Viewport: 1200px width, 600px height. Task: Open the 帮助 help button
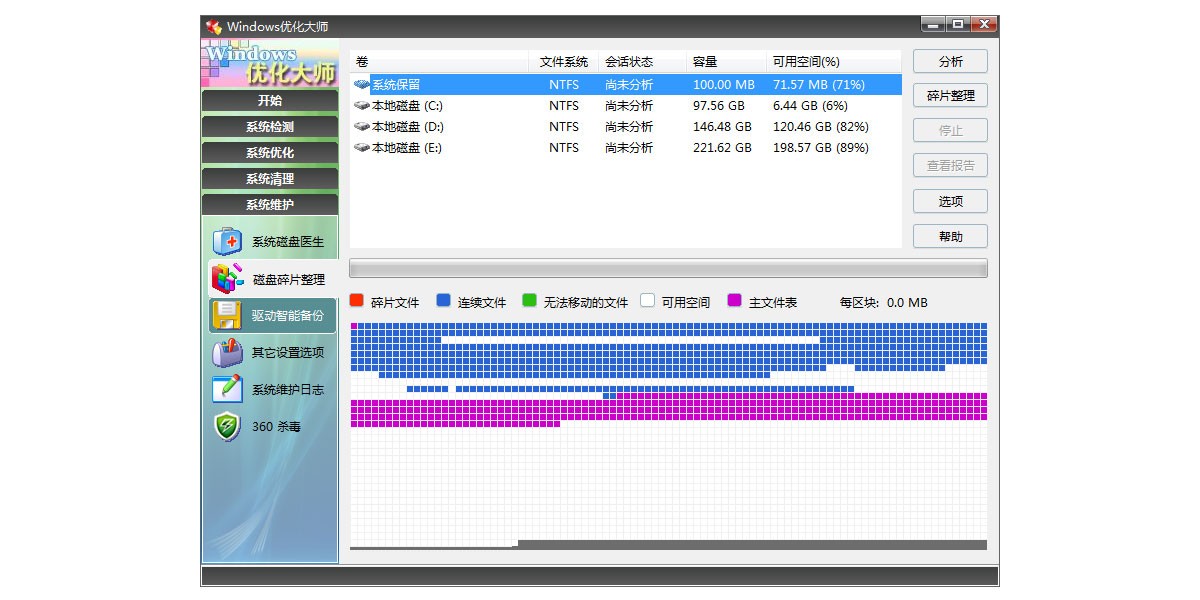950,236
